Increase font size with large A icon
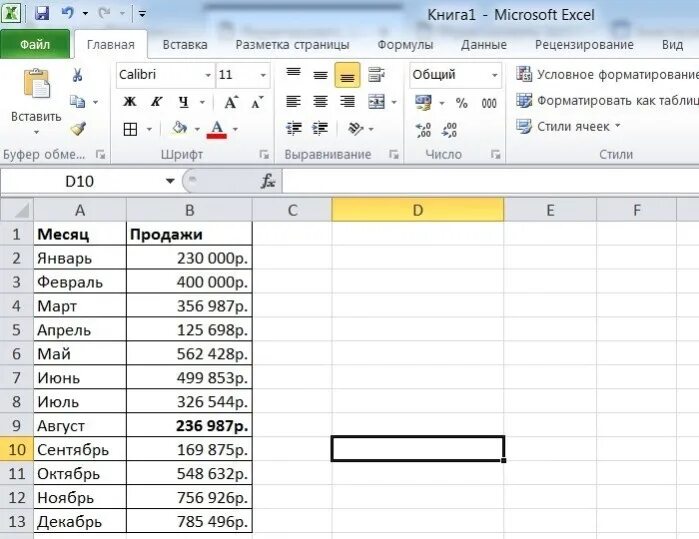 tap(230, 102)
